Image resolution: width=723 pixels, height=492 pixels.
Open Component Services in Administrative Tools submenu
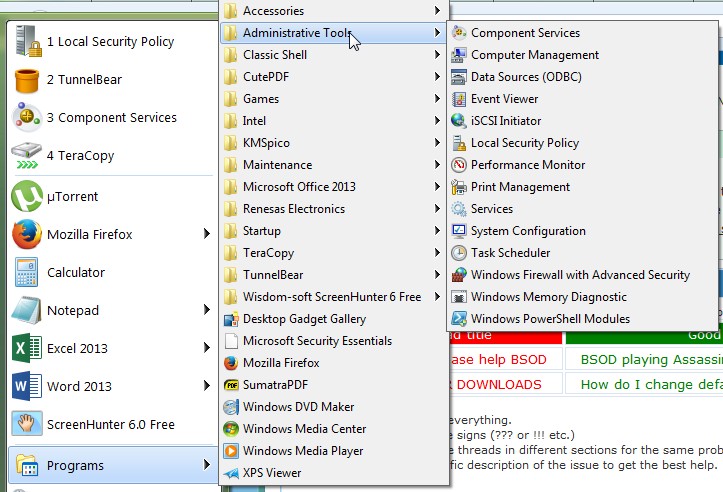(525, 33)
